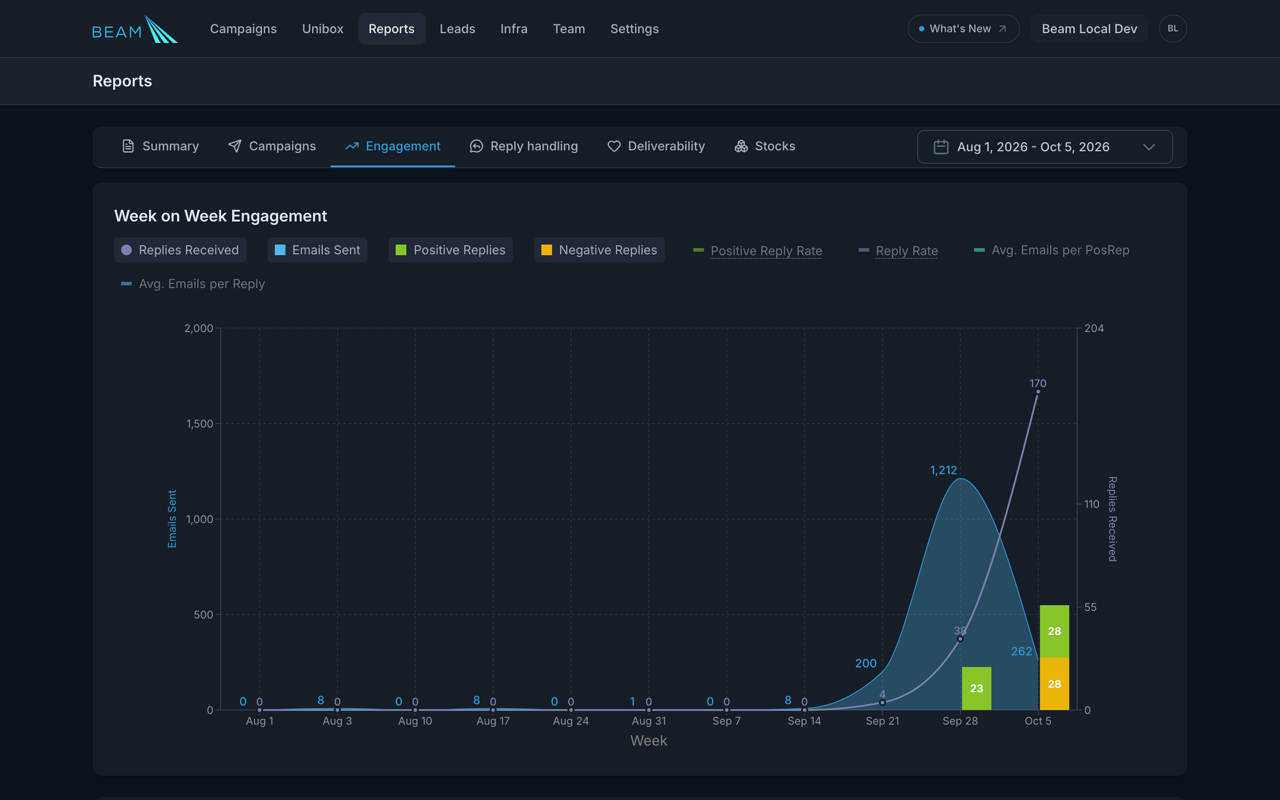Viewport: 1280px width, 800px height.
Task: Go to the Leads section
Action: tap(457, 29)
